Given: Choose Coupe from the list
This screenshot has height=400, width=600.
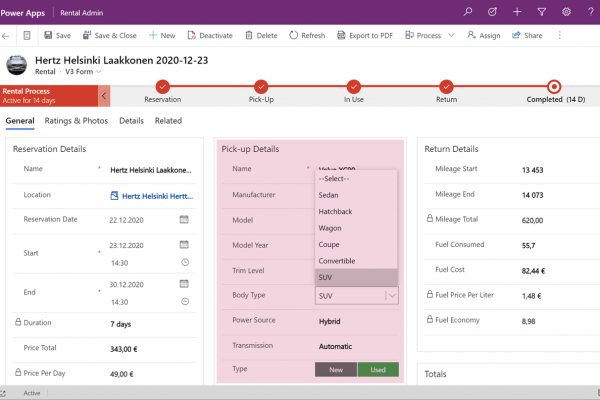Looking at the screenshot, I should click(x=356, y=244).
